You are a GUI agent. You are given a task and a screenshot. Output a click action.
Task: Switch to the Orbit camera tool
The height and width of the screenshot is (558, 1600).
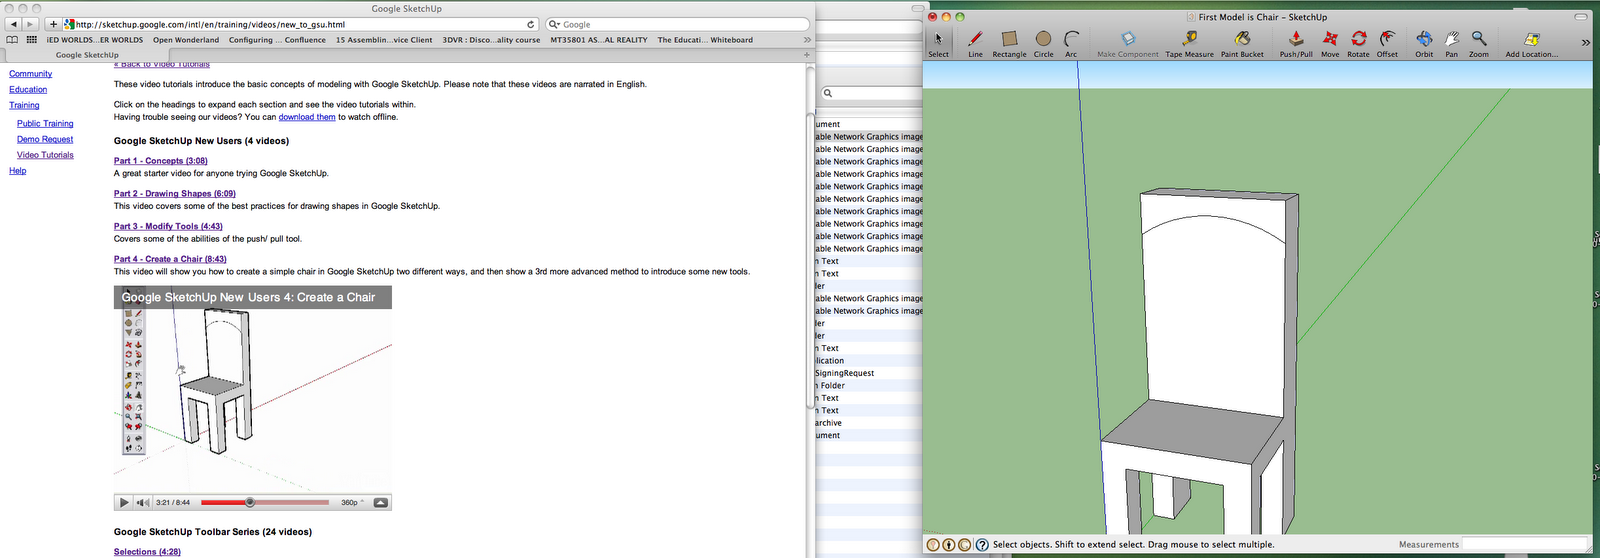point(1424,43)
